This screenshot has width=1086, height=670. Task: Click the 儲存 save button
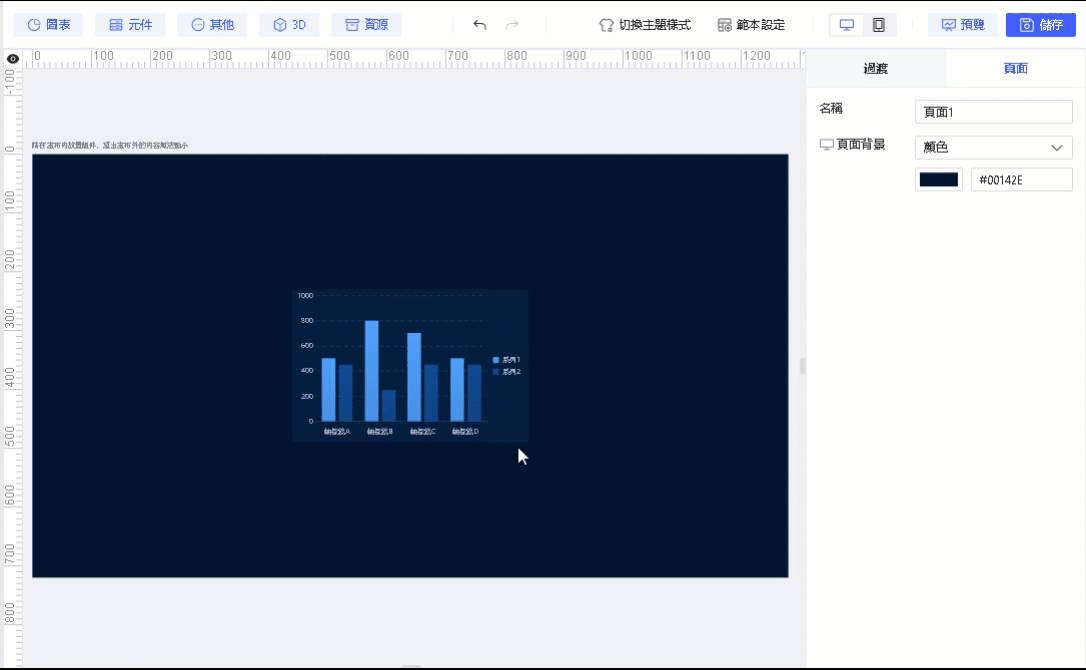1041,25
